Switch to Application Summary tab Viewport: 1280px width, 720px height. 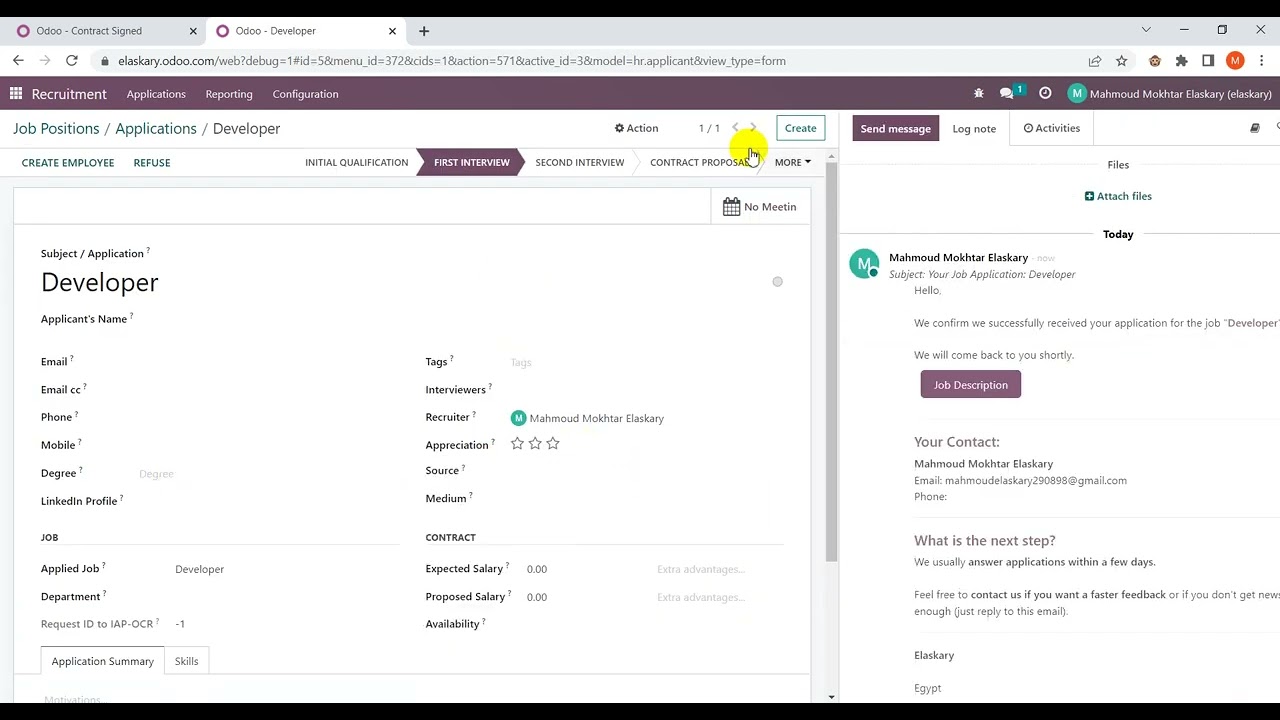103,661
